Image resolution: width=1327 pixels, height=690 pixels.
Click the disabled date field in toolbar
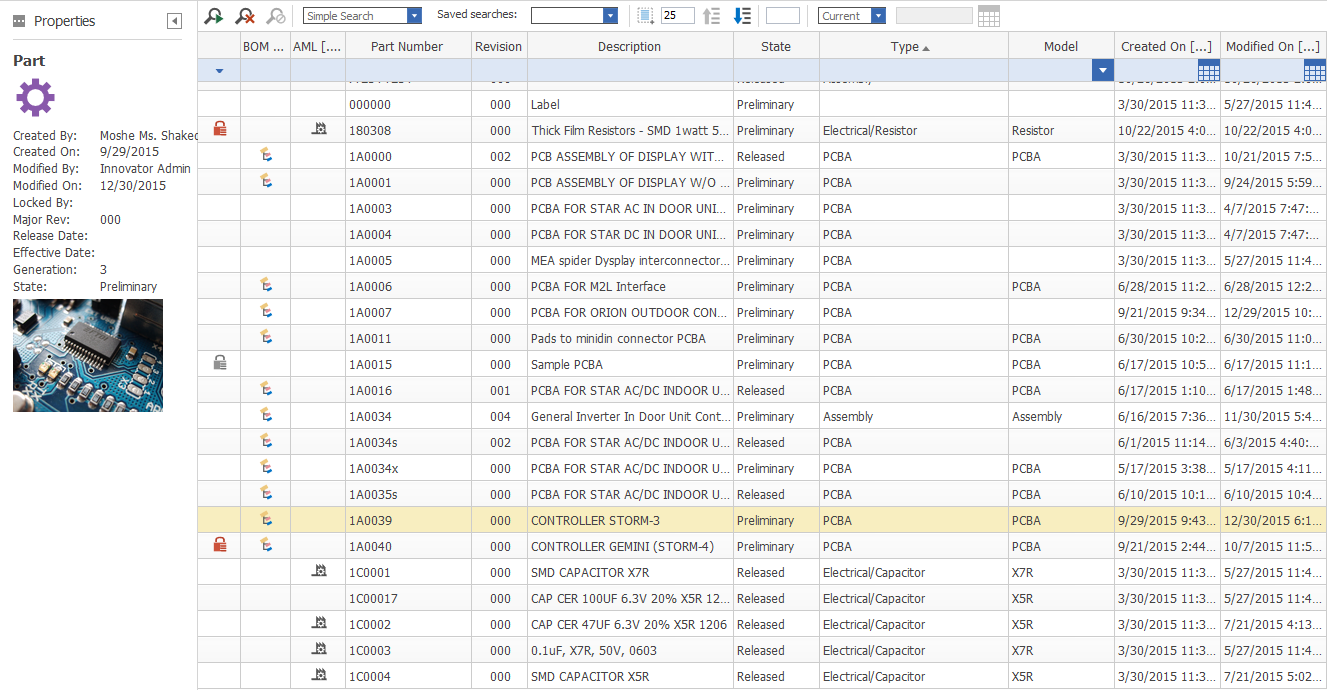click(934, 16)
